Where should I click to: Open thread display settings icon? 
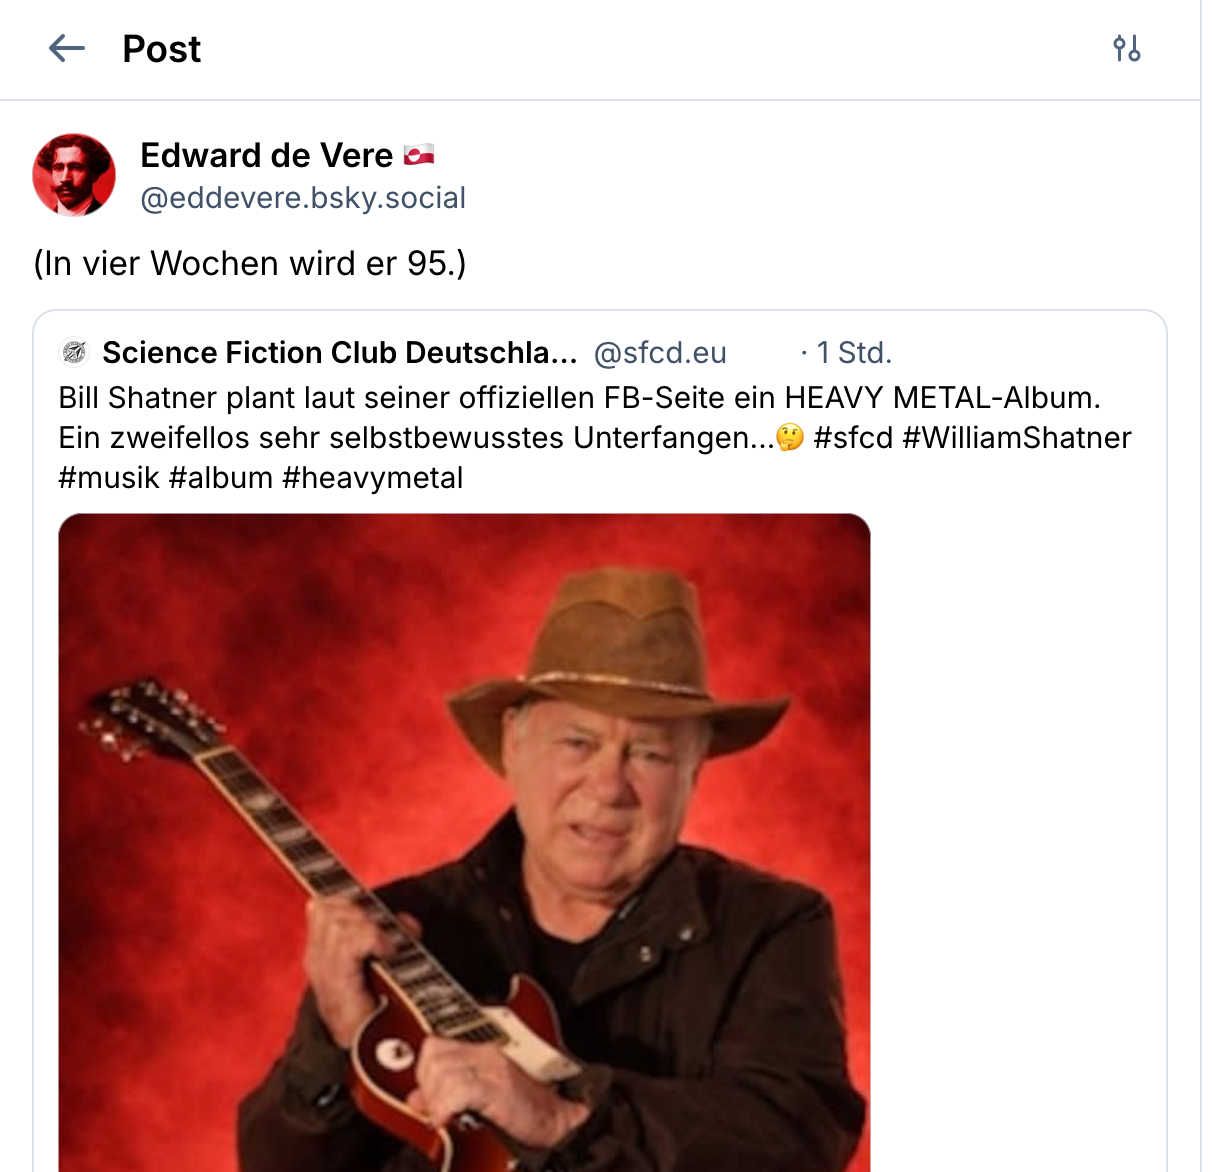click(x=1127, y=48)
